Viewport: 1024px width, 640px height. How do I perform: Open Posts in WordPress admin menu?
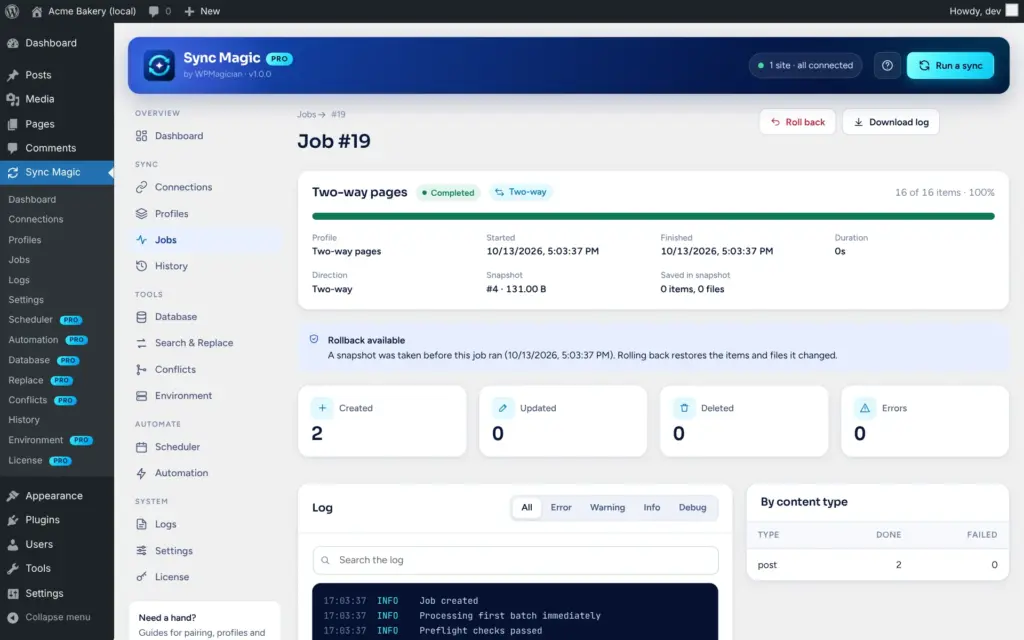coord(57,75)
